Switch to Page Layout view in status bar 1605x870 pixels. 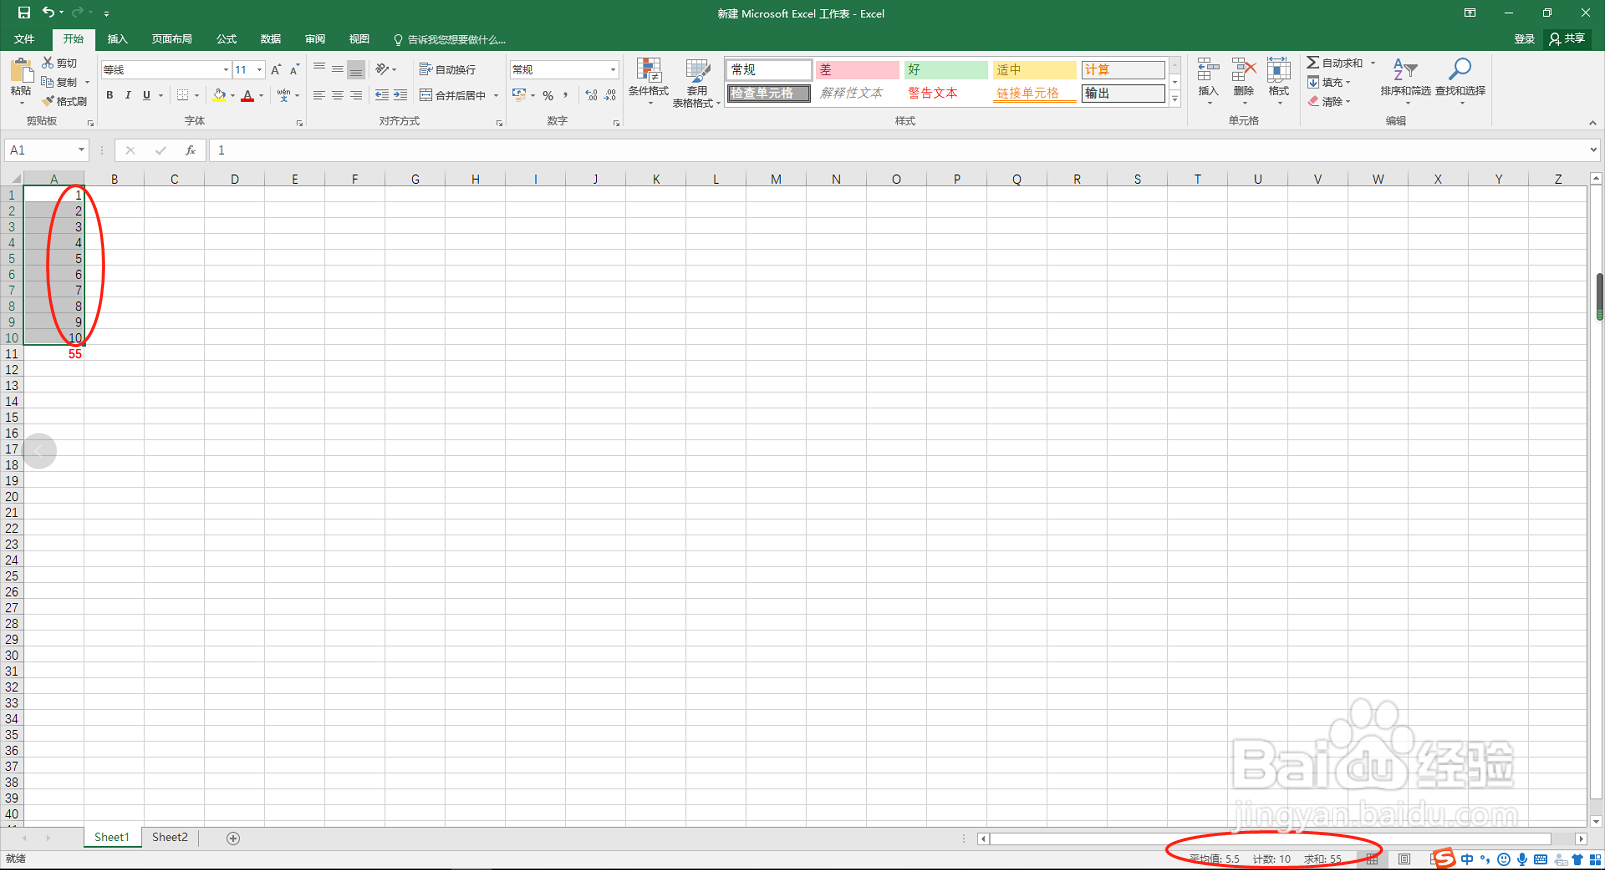coord(1404,859)
